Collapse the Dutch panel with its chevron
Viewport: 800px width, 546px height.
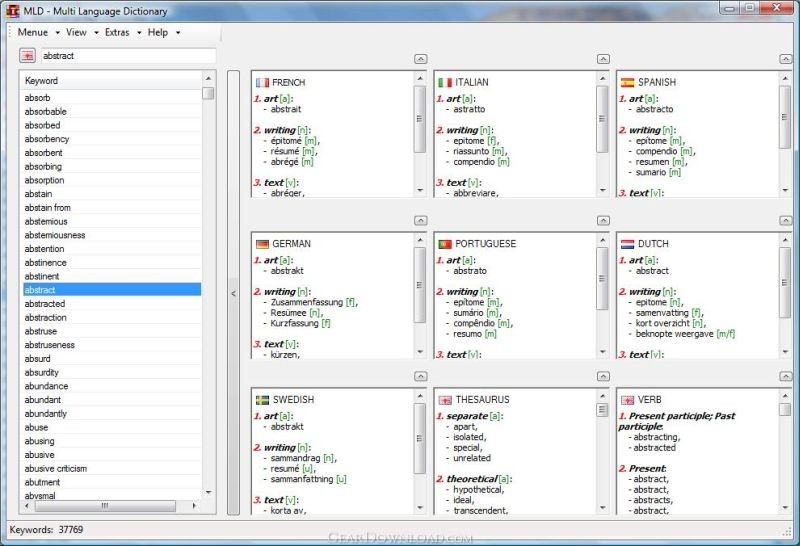[x=786, y=220]
